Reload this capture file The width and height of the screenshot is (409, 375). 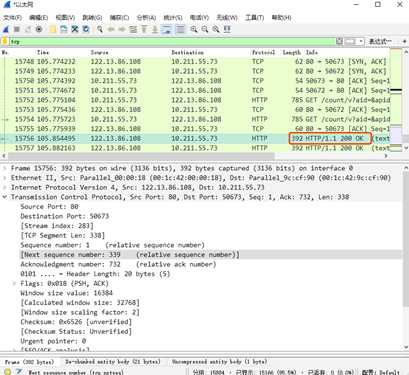(x=86, y=30)
